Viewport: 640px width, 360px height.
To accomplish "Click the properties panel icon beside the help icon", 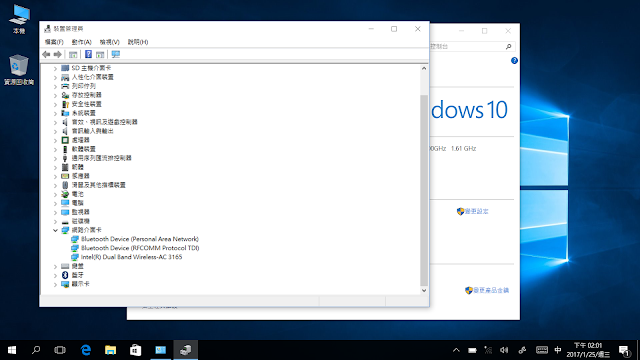I will click(100, 54).
